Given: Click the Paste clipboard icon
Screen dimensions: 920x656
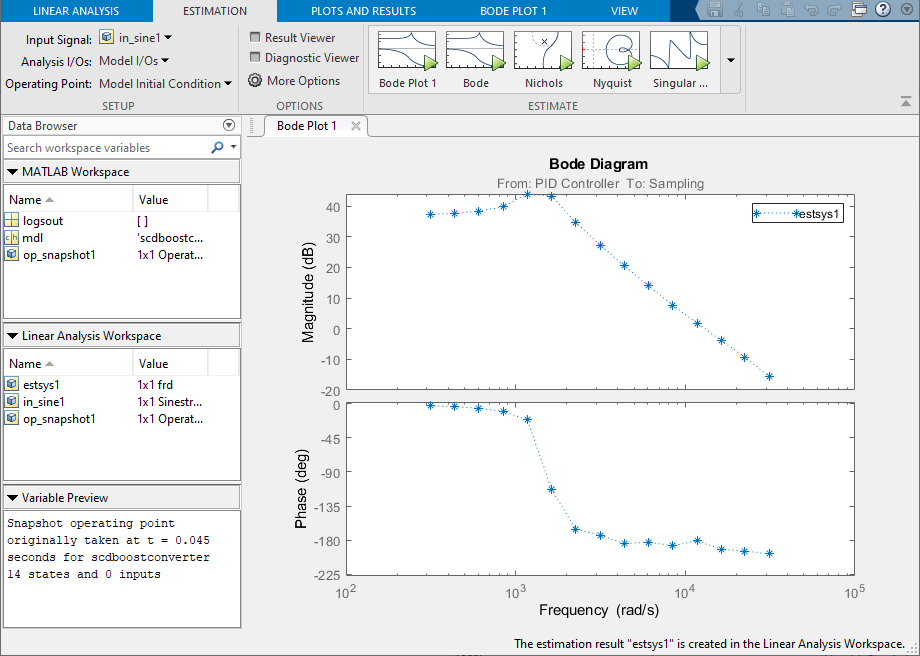Looking at the screenshot, I should click(787, 9).
